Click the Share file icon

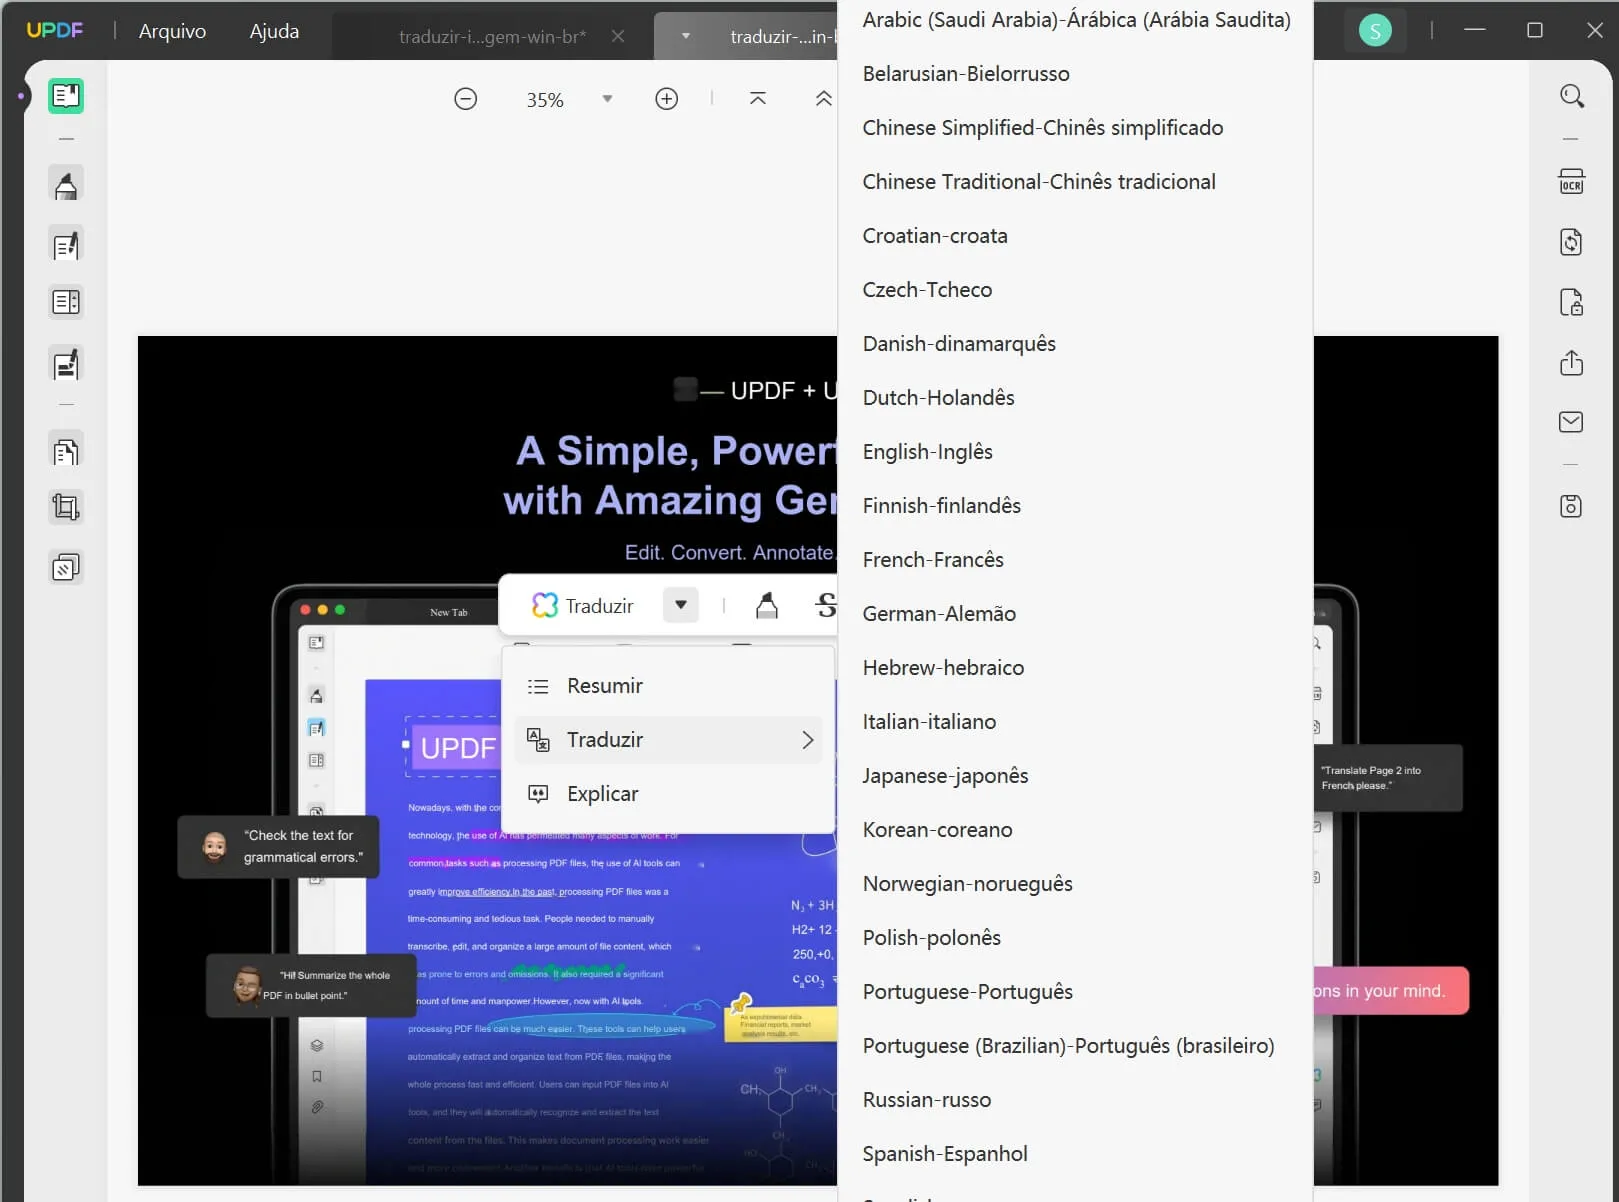[1572, 362]
